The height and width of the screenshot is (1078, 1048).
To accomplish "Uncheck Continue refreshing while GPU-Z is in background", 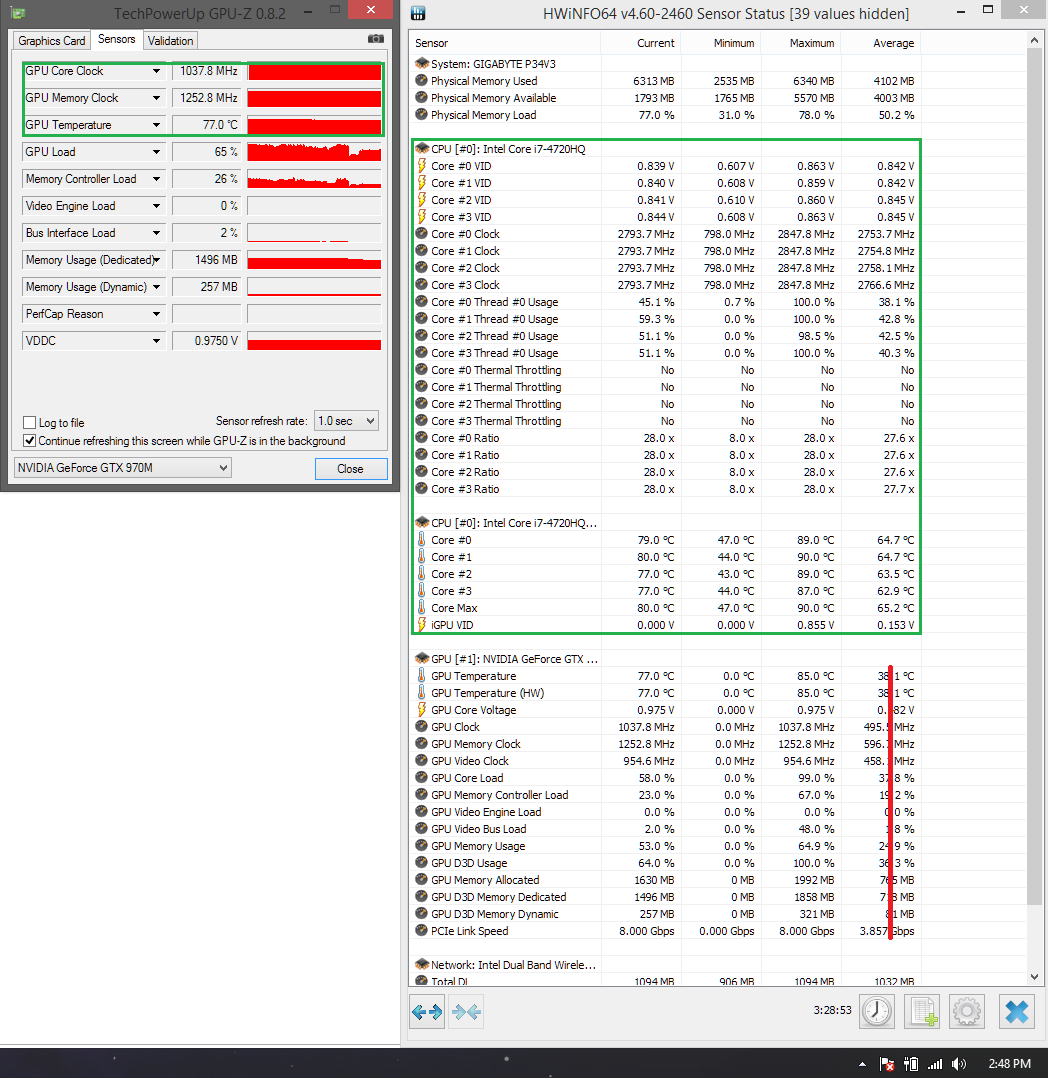I will (x=30, y=440).
